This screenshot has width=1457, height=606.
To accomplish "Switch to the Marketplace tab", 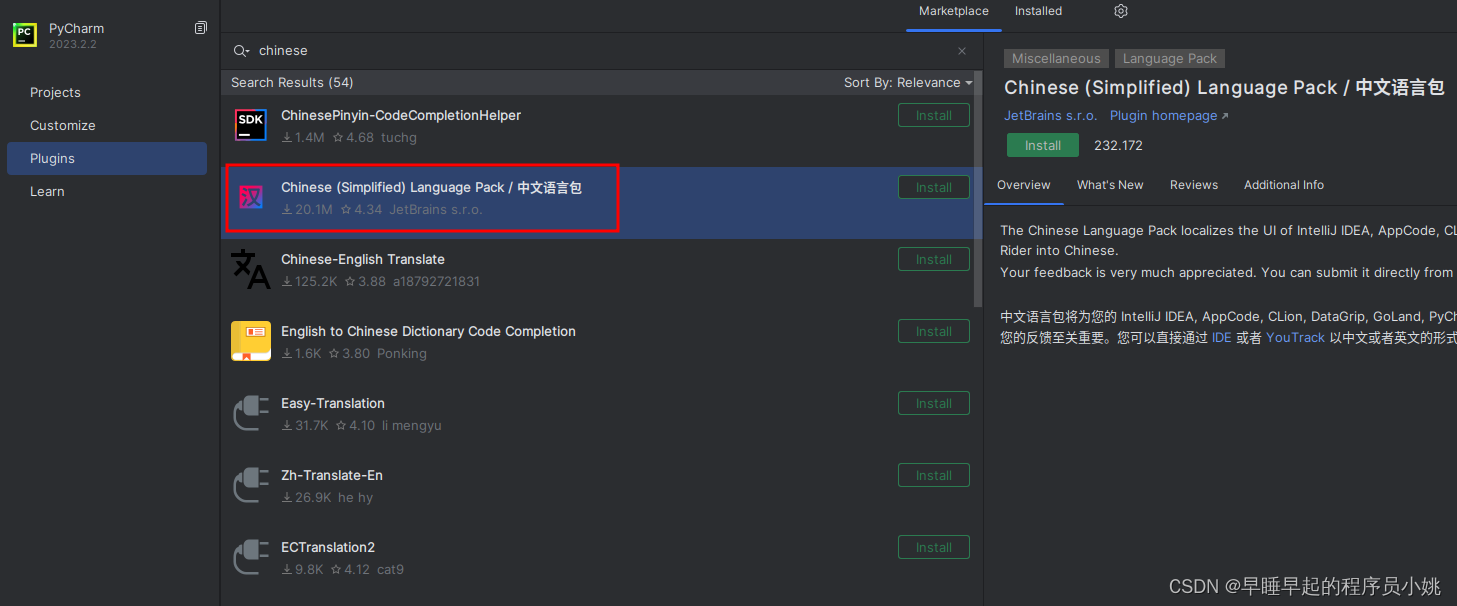I will point(954,11).
